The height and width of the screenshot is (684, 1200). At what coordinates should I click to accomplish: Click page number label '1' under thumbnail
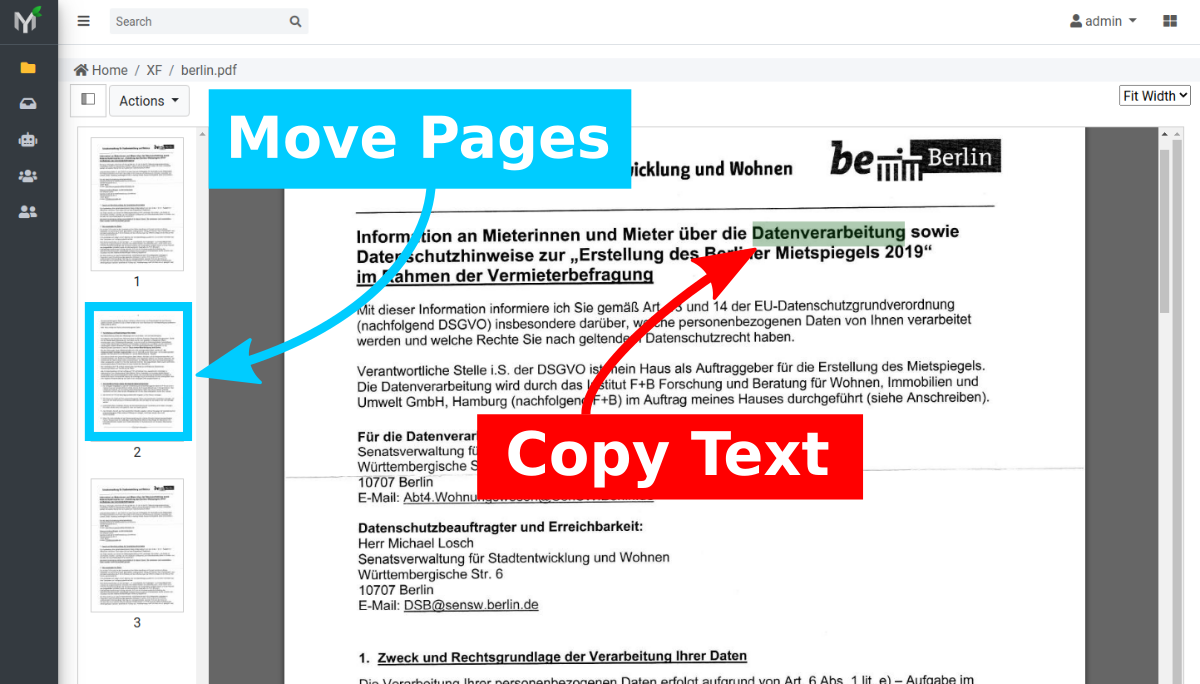pos(137,281)
